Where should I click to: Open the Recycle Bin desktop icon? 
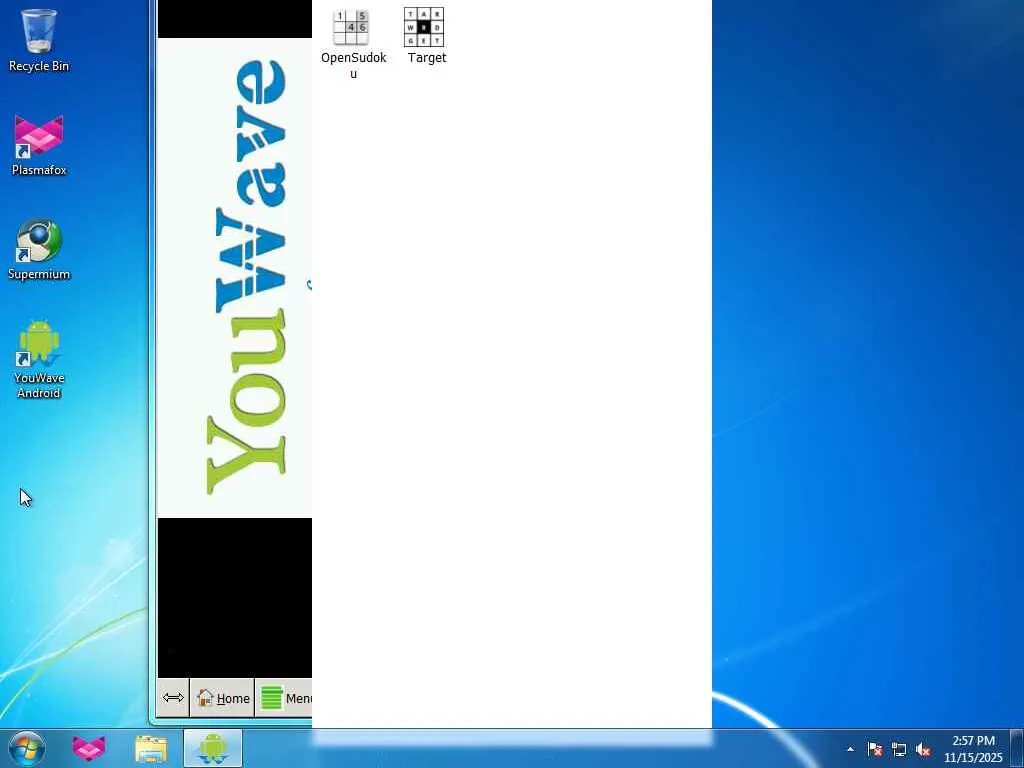pos(39,40)
